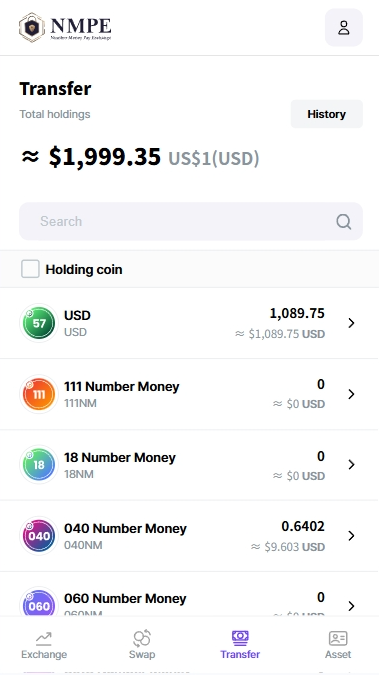This screenshot has height=675, width=379.
Task: Select the green 57 USD coin icon
Action: pos(39,323)
